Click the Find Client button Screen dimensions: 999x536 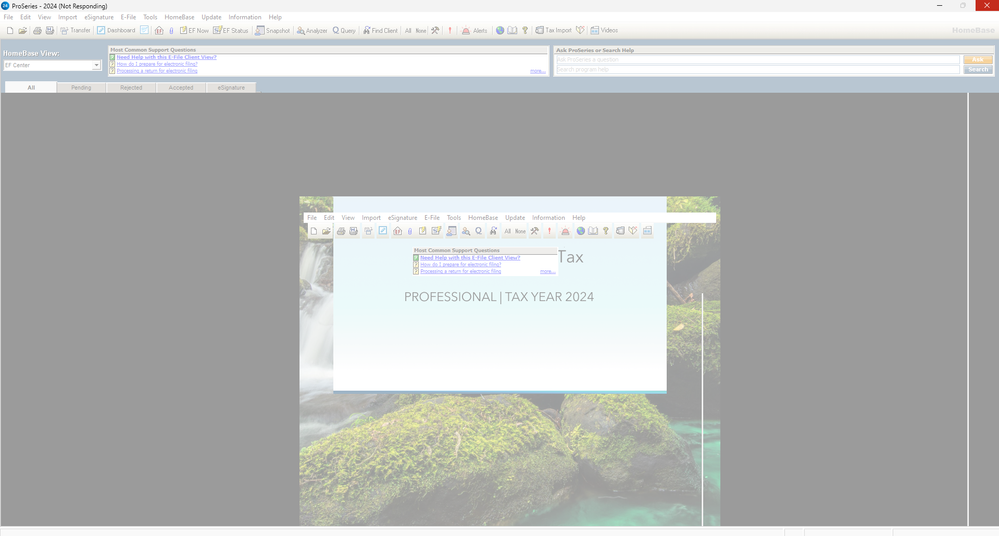(380, 31)
